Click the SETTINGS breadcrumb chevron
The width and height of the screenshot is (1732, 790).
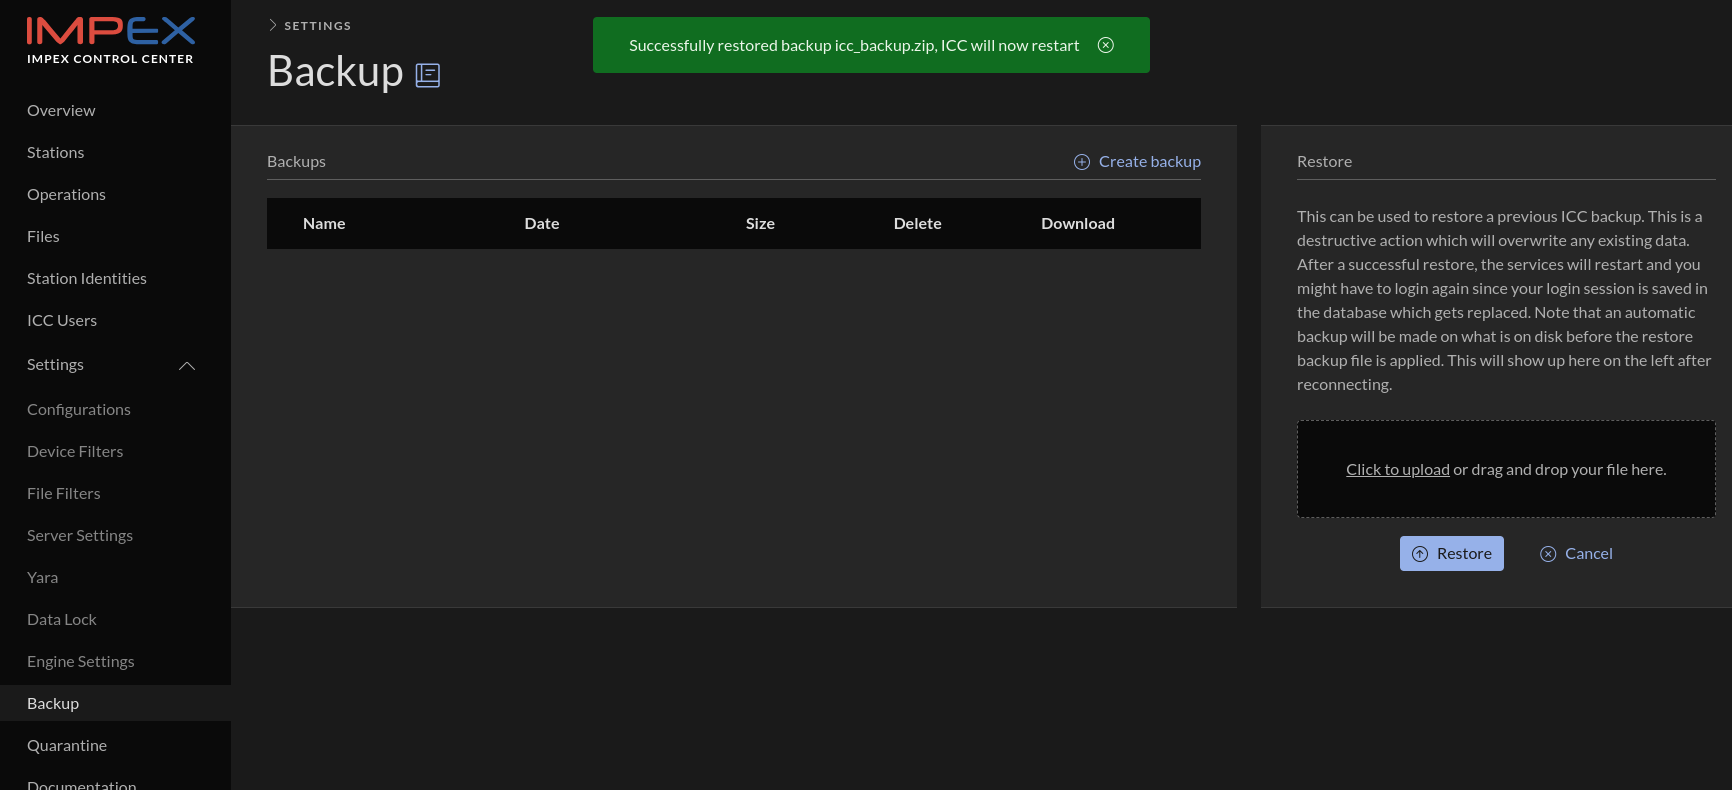[x=272, y=25]
